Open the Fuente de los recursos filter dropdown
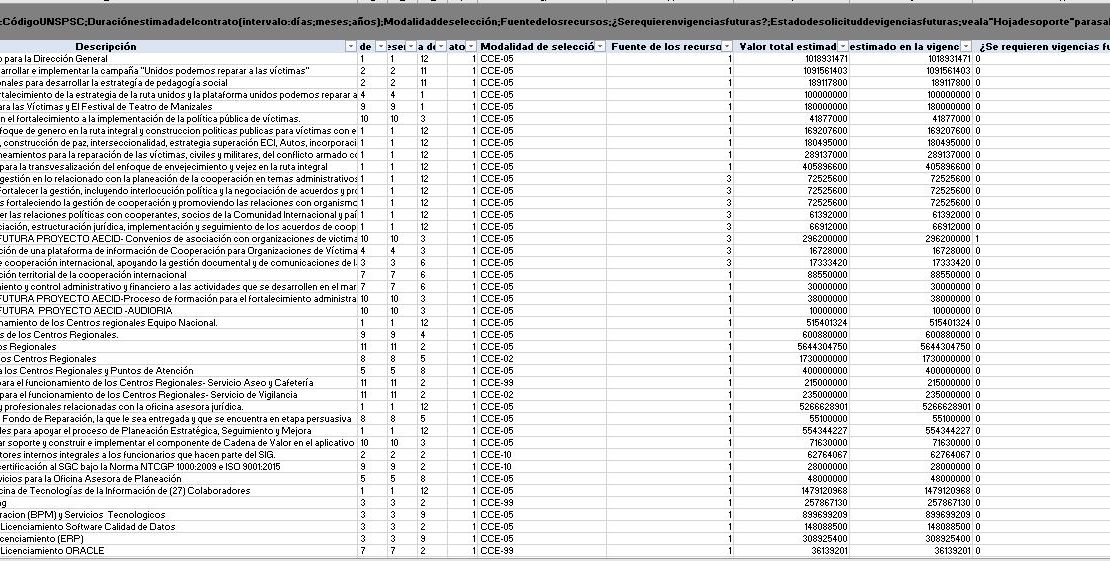1110x561 pixels. pos(727,47)
